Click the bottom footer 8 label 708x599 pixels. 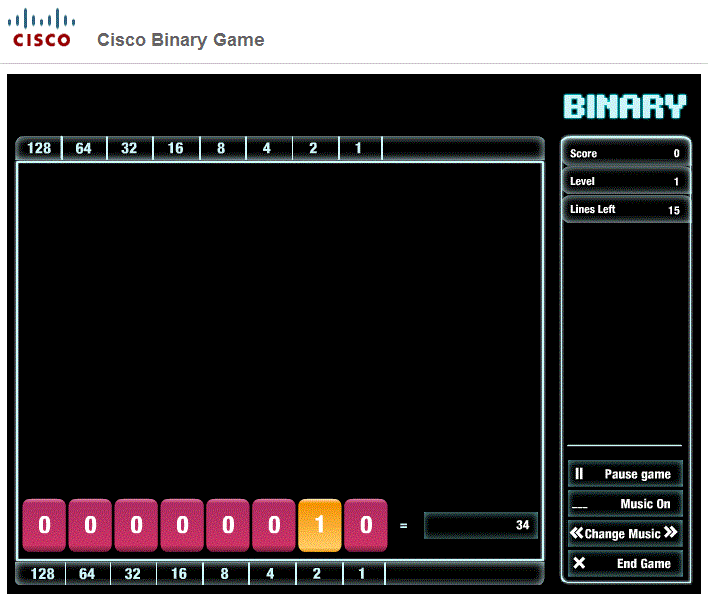tap(224, 574)
